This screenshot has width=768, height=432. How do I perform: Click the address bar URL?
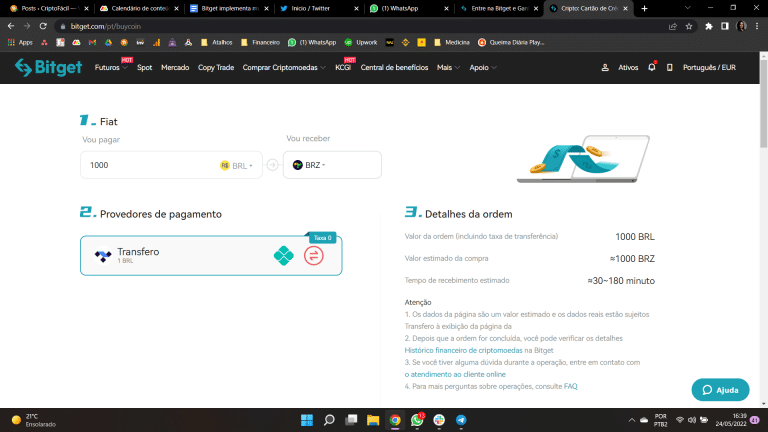[x=105, y=26]
